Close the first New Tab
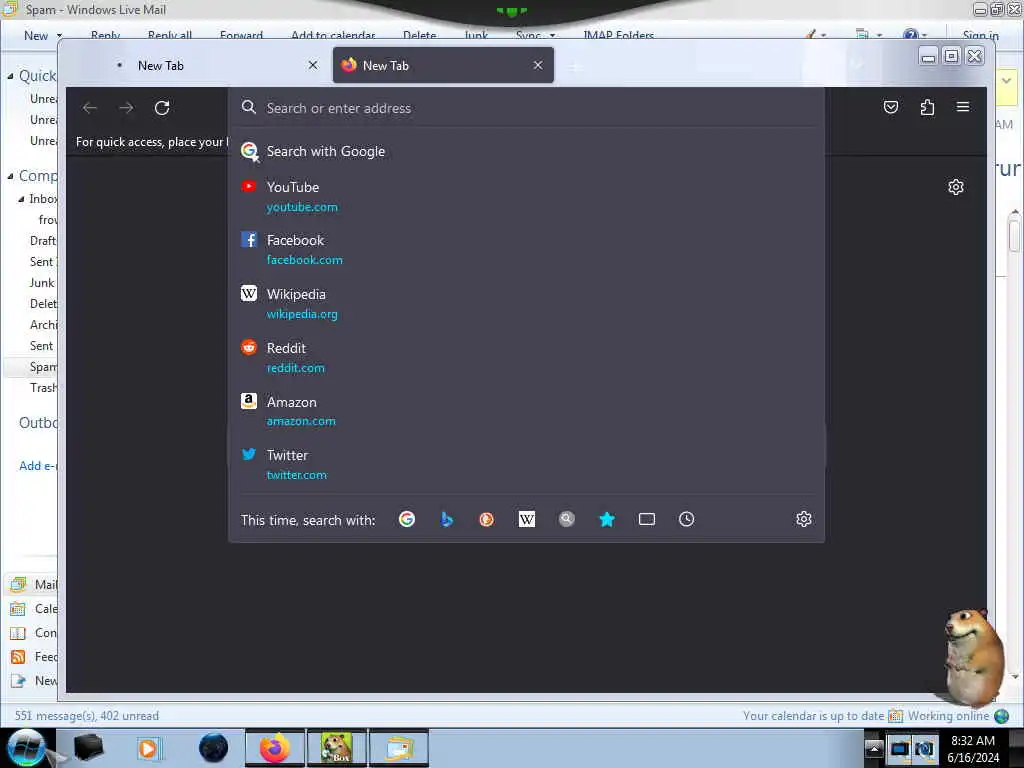Viewport: 1024px width, 768px height. pos(313,65)
